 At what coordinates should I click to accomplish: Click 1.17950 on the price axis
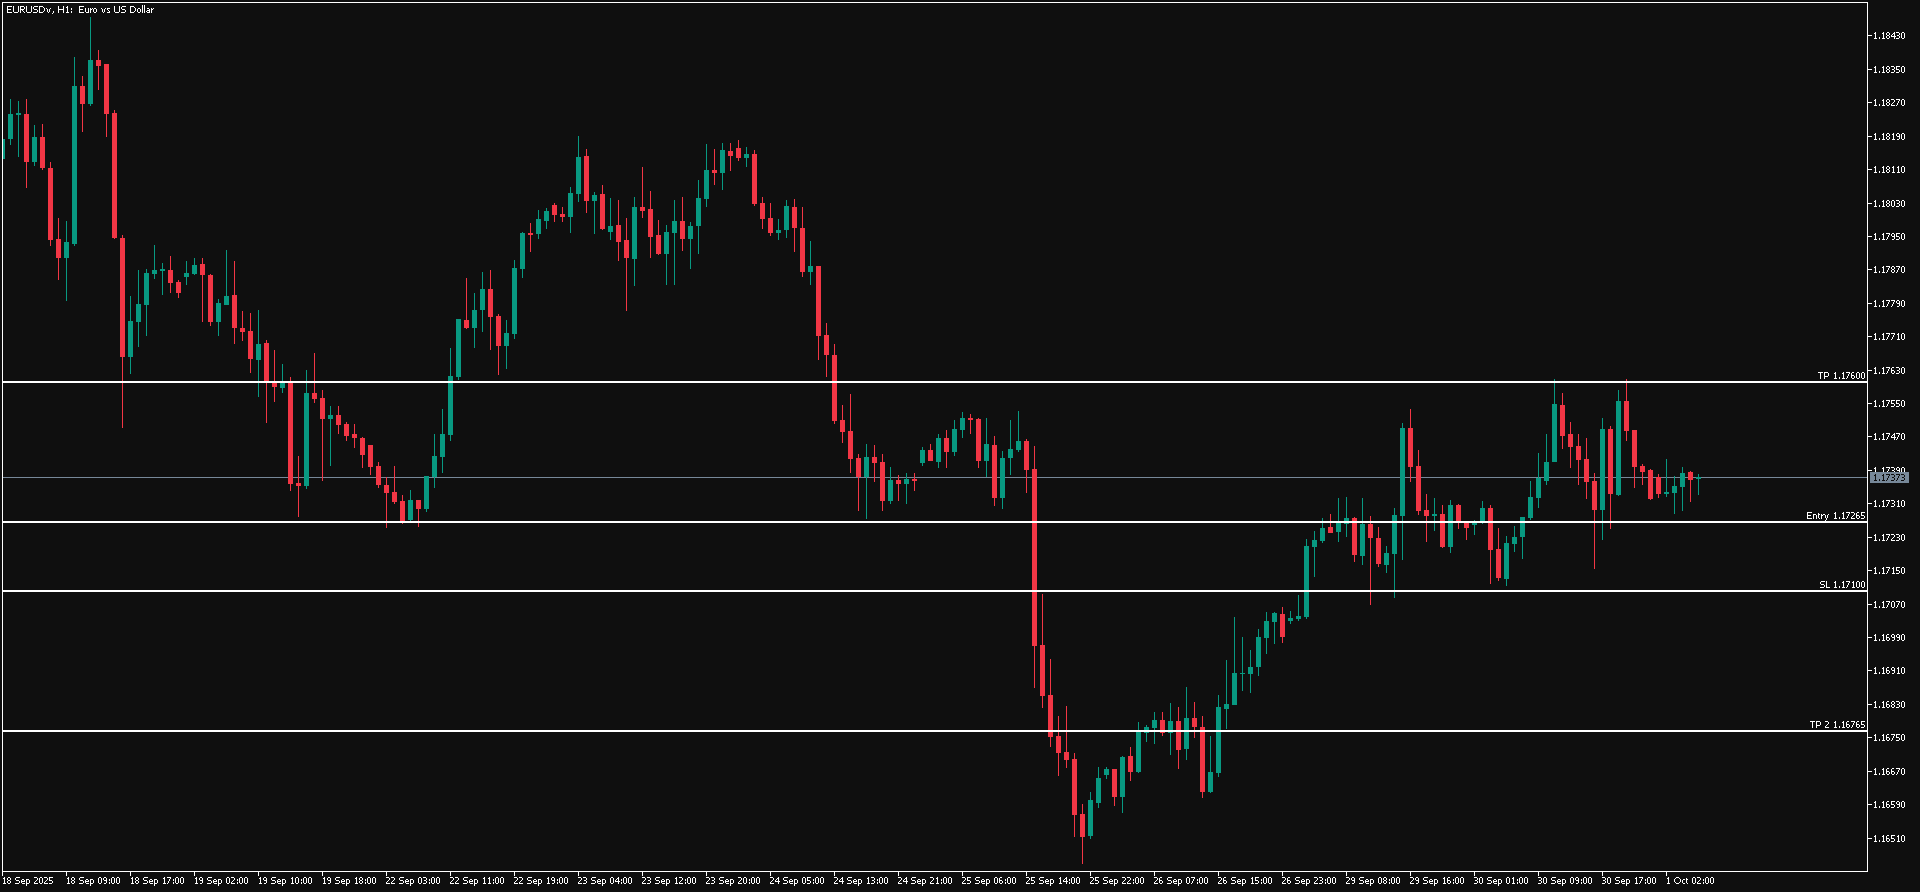click(1889, 237)
